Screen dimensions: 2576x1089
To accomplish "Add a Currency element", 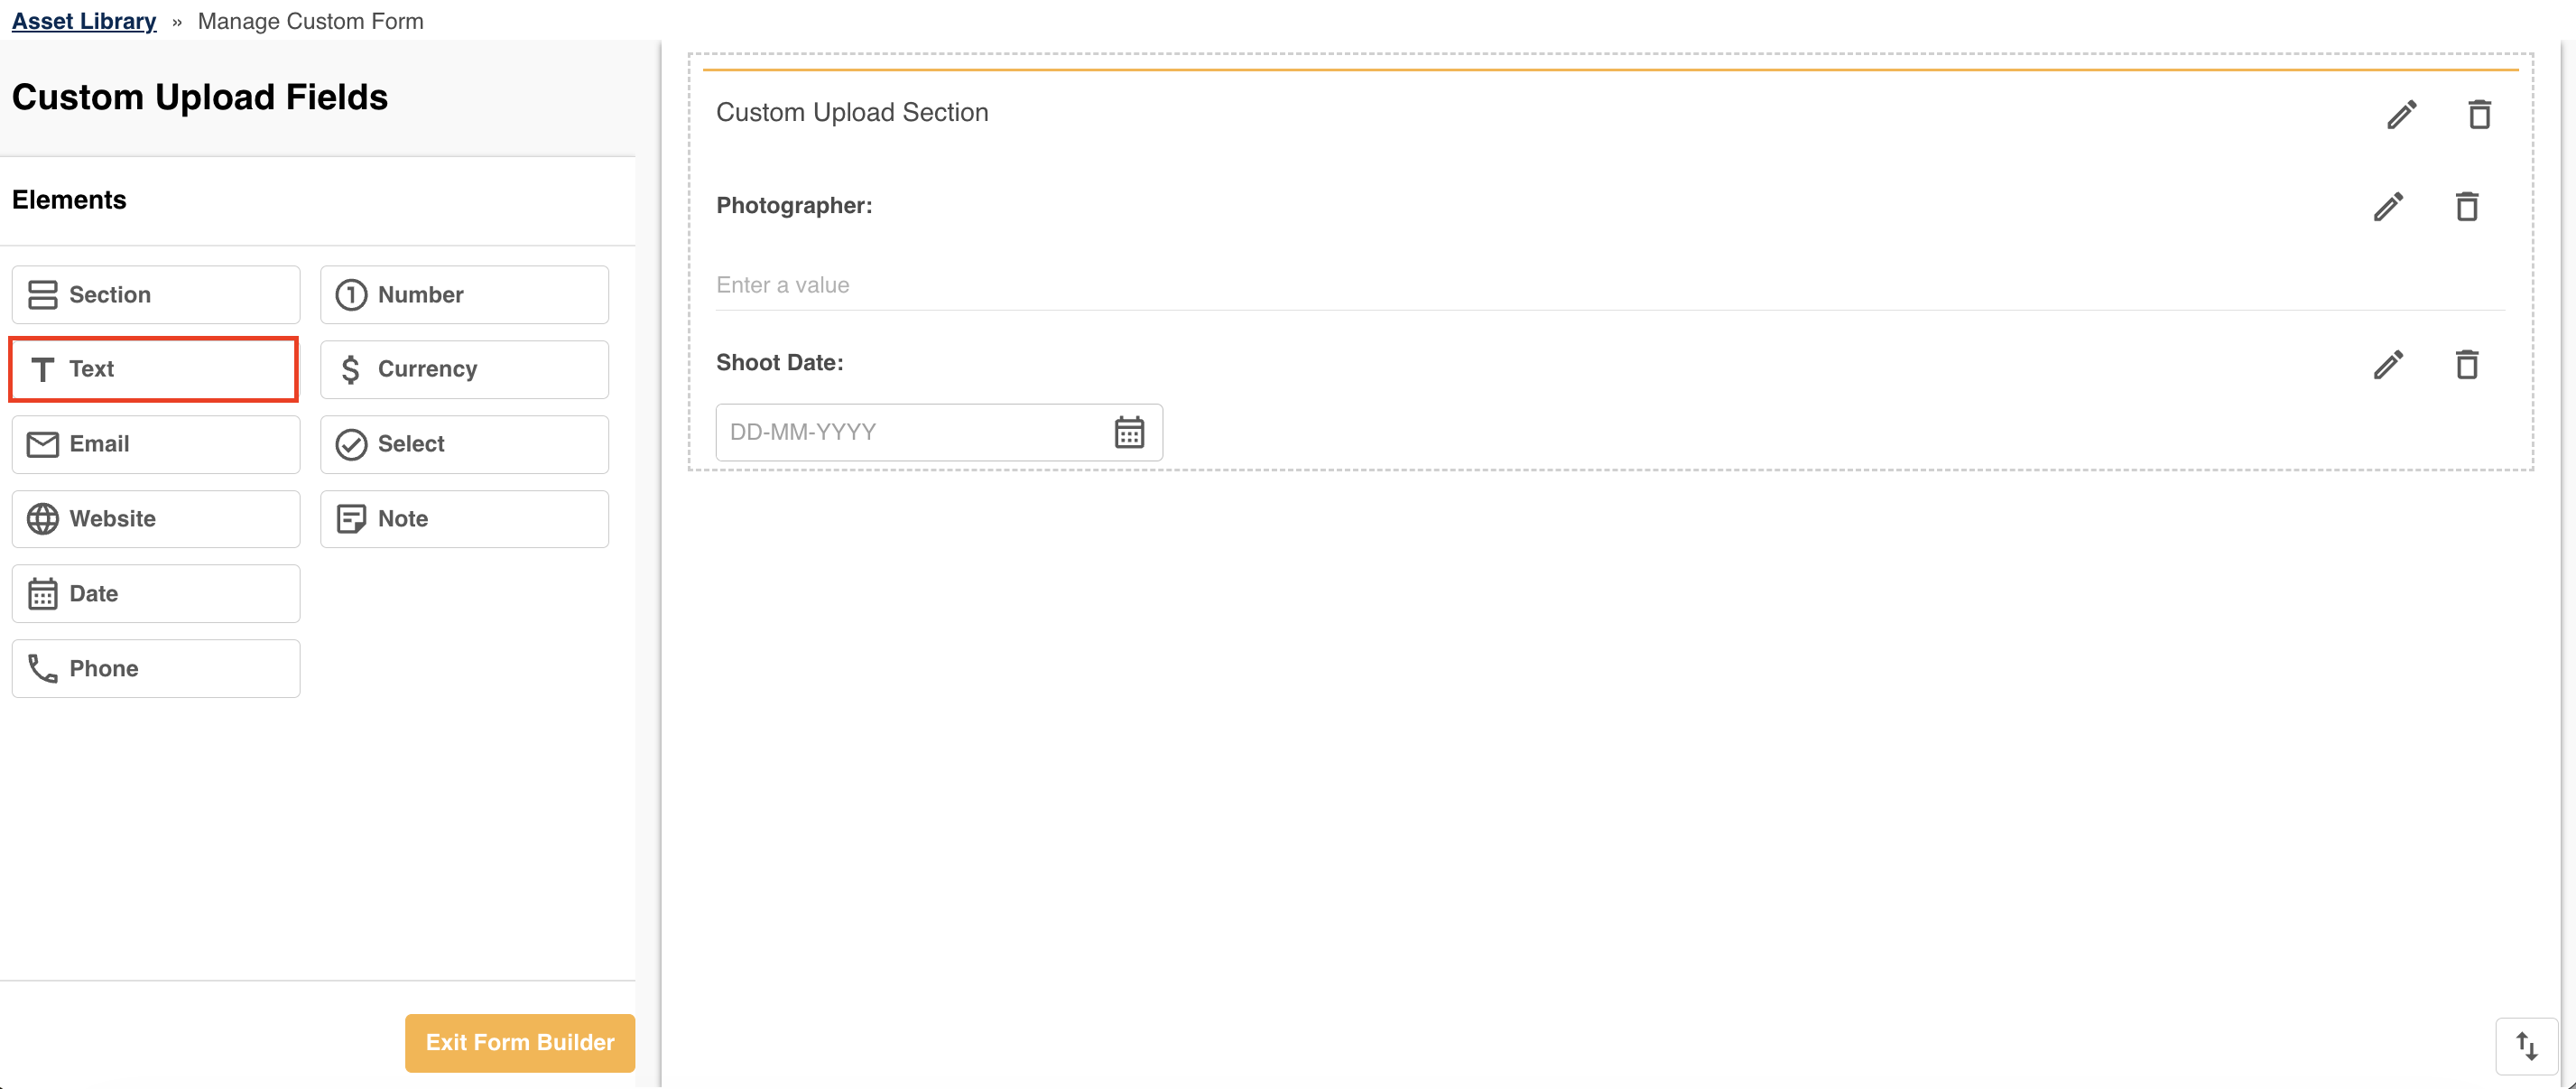I will (464, 369).
